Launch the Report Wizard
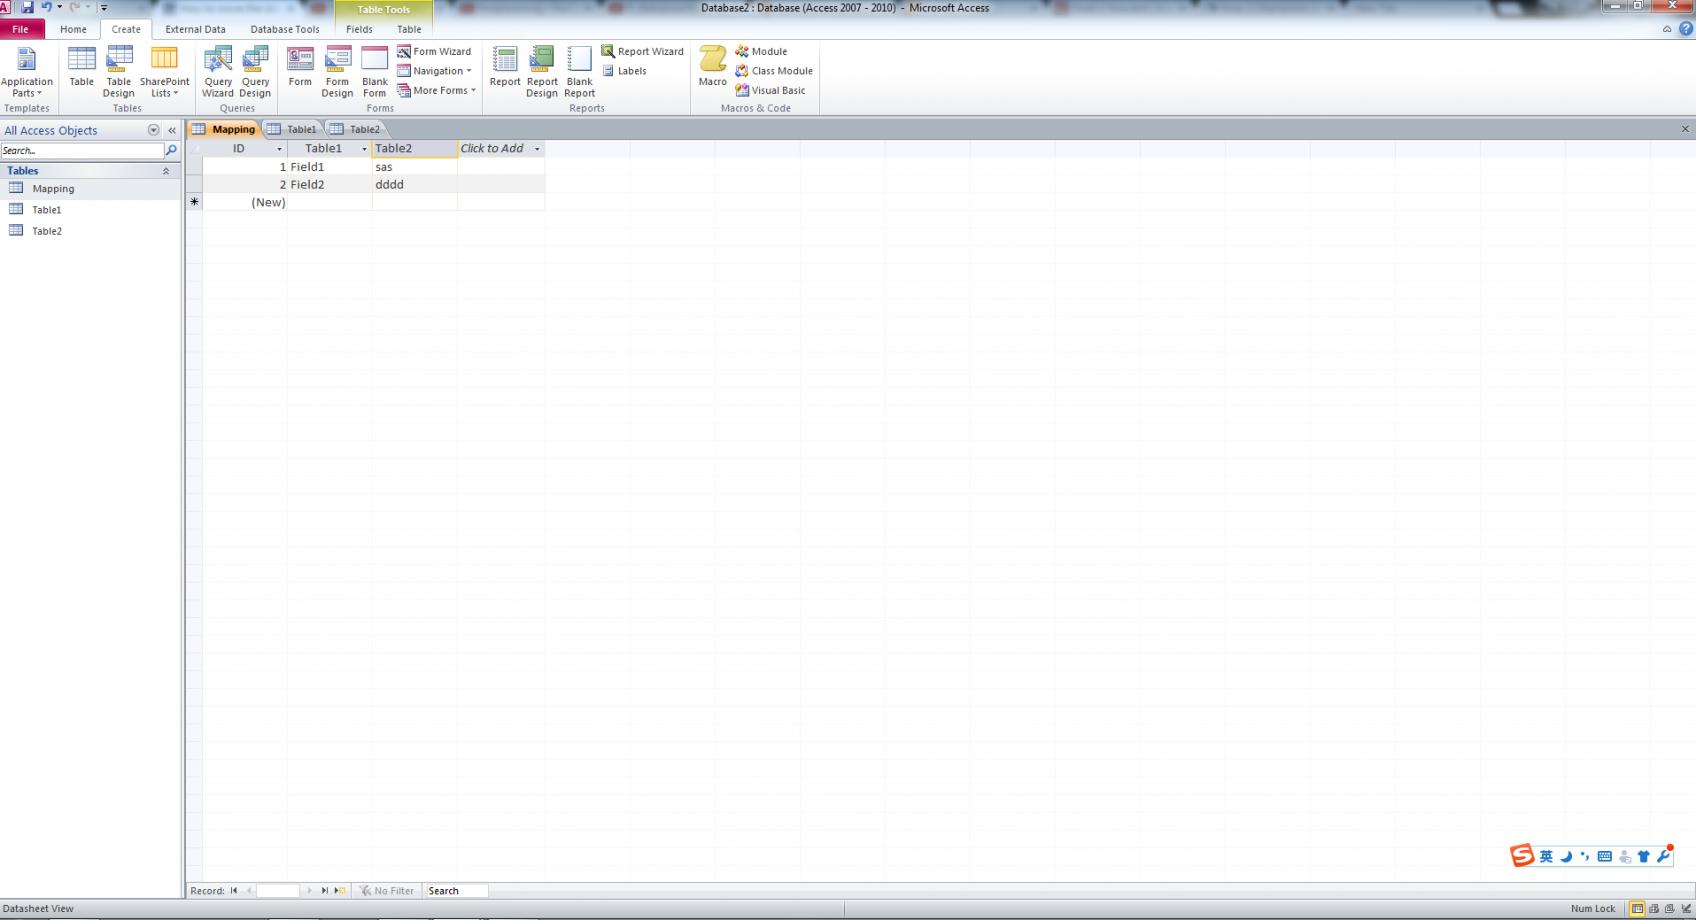1696x920 pixels. coord(642,51)
